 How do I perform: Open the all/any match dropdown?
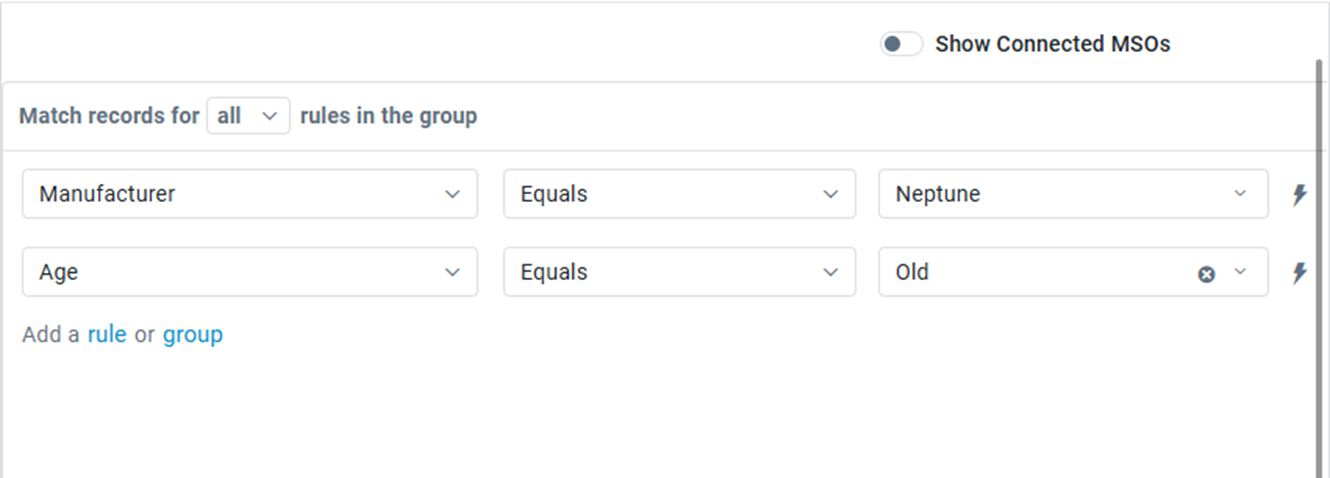click(248, 116)
